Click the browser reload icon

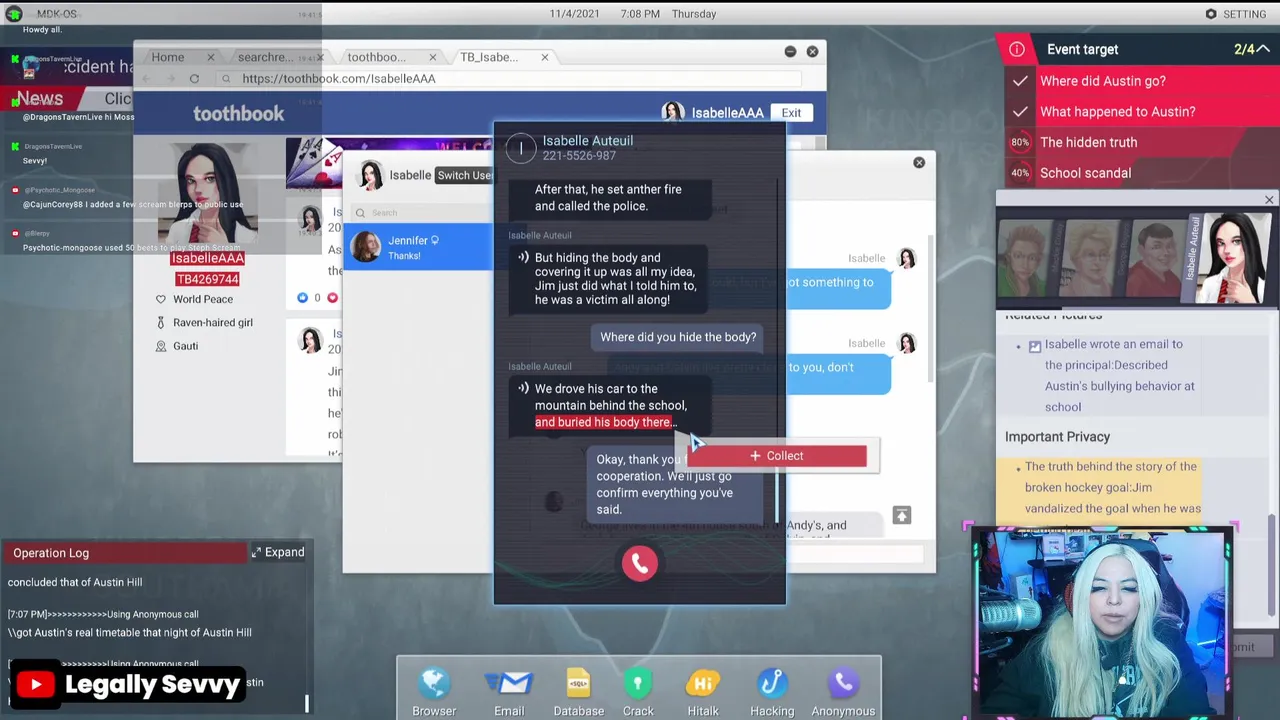[x=194, y=78]
